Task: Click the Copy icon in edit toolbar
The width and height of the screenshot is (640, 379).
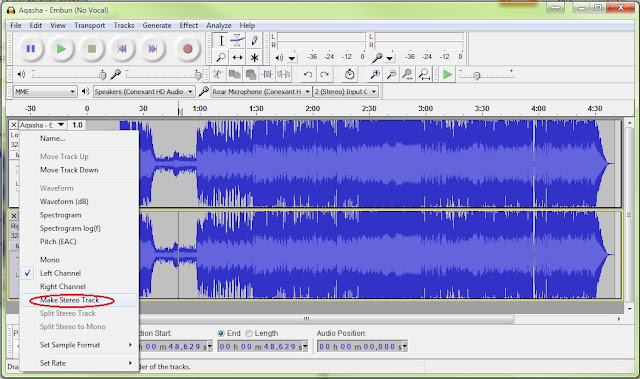Action: tap(234, 74)
